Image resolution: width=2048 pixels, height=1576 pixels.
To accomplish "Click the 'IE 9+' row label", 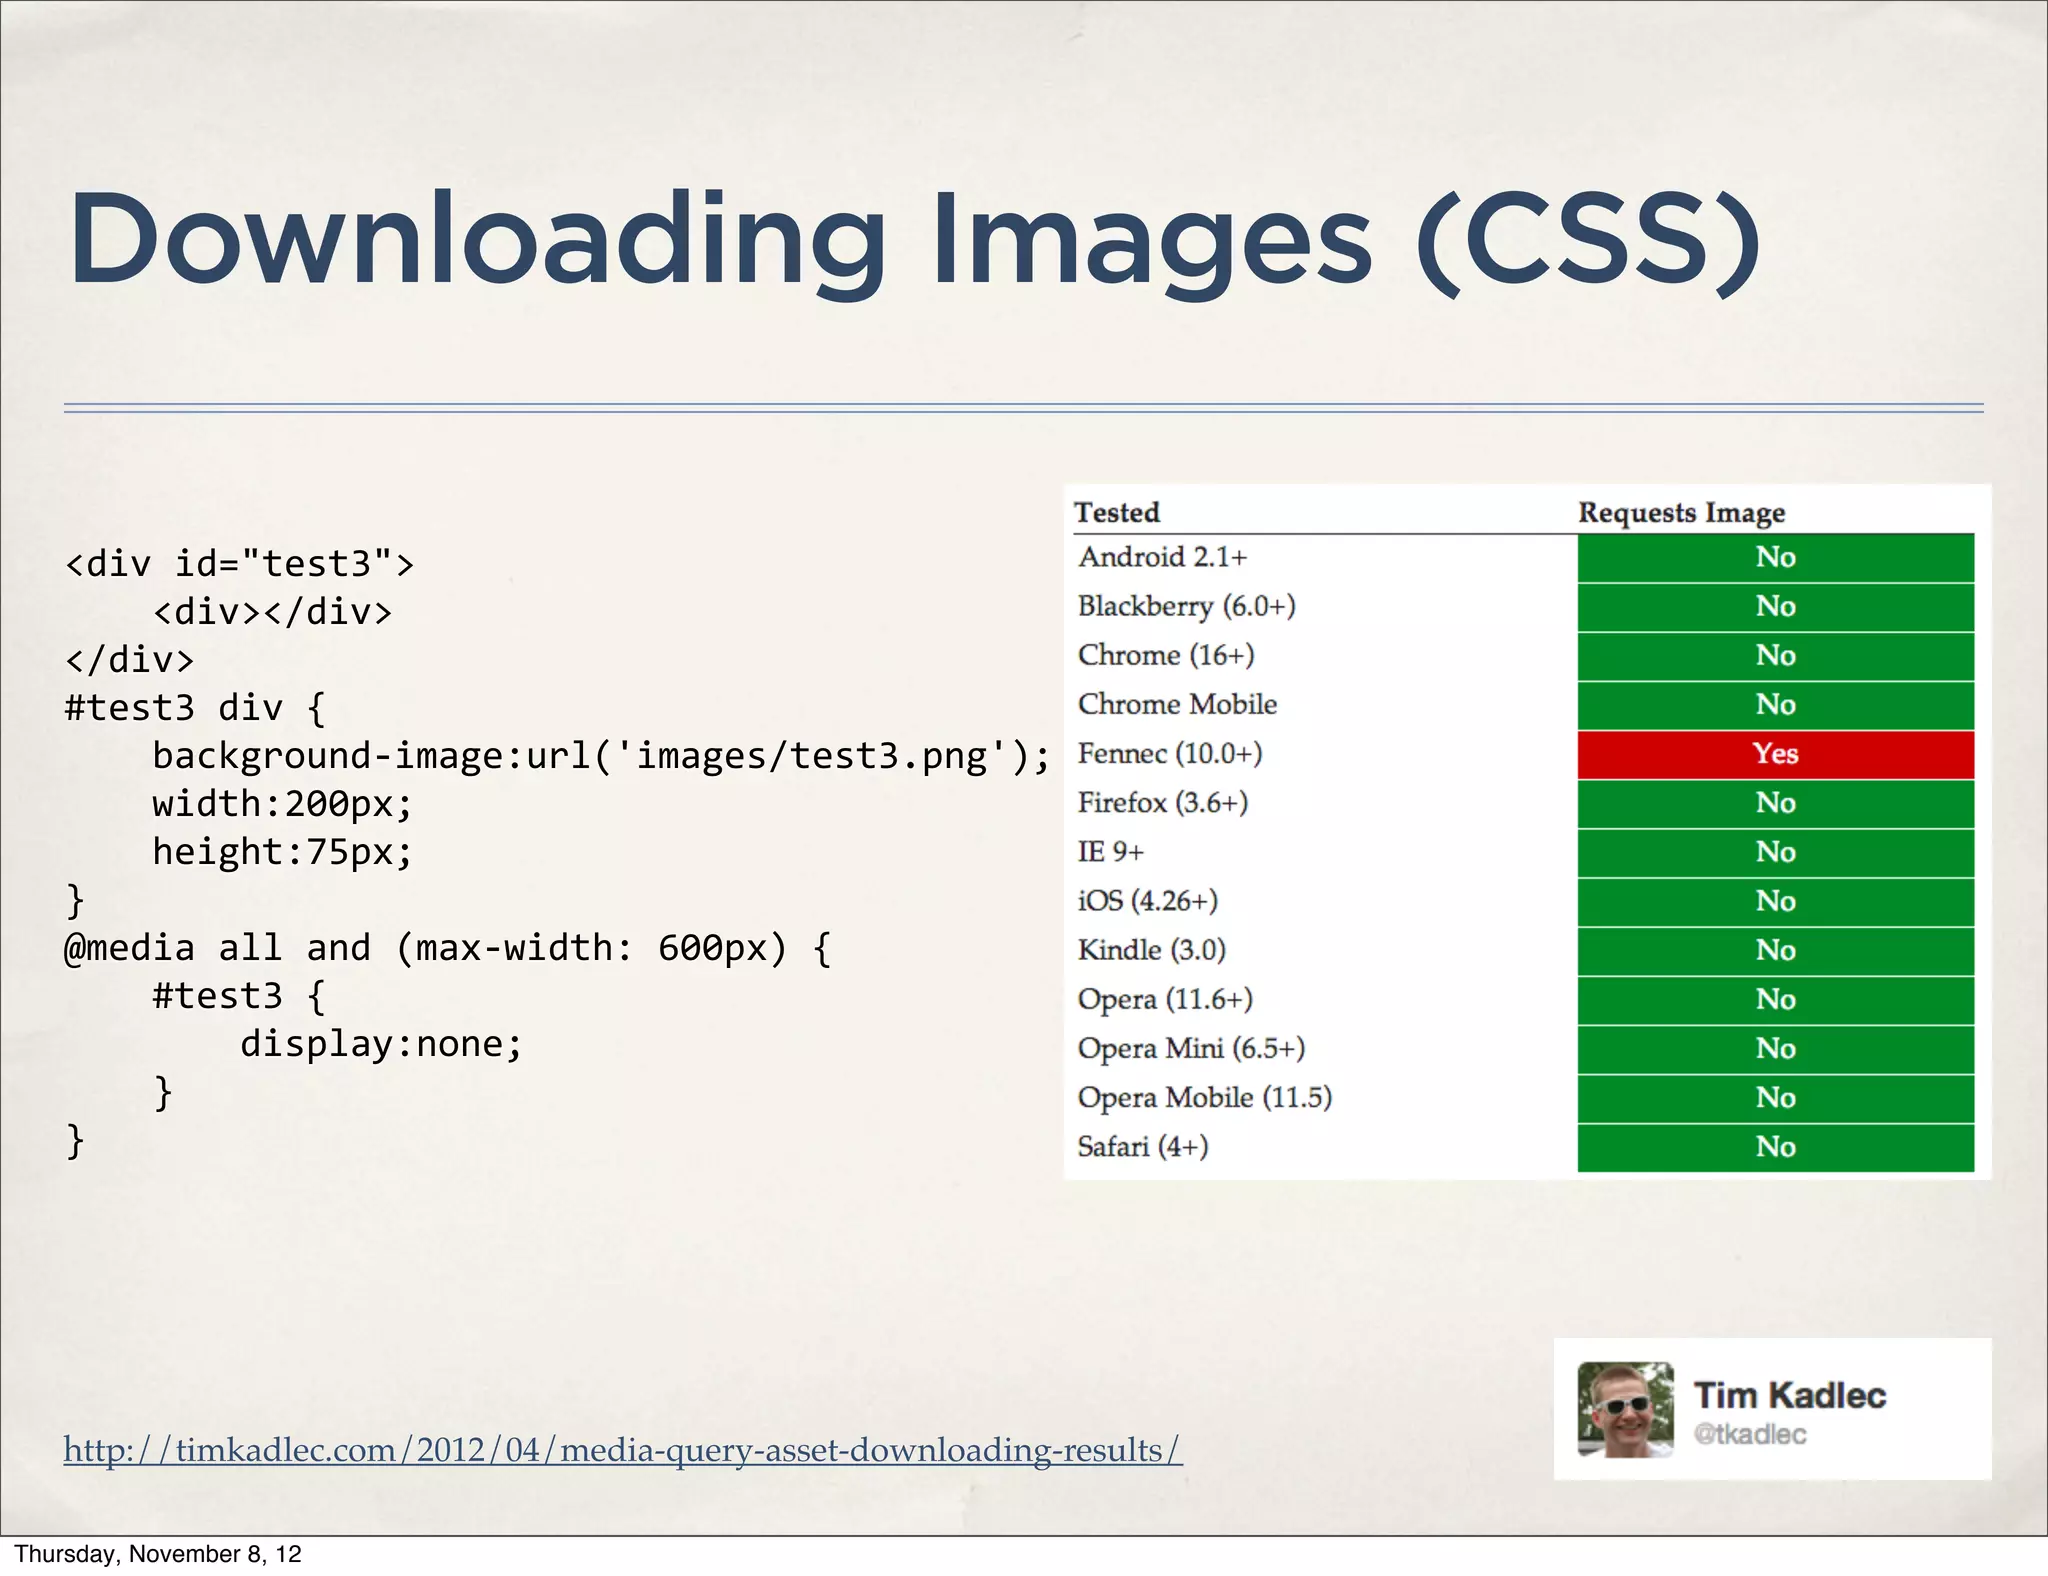I will [1110, 852].
